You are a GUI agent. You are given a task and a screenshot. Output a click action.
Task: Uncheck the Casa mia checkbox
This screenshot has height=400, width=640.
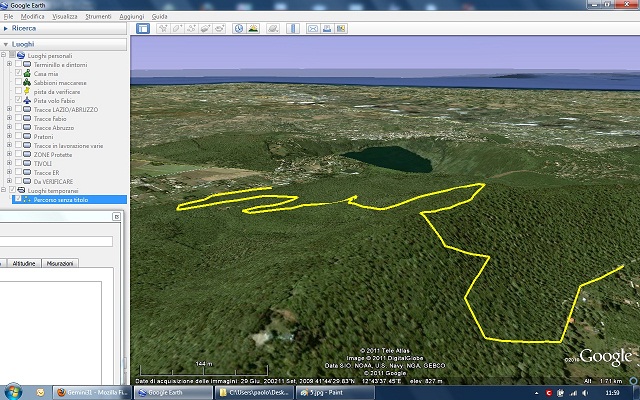[18, 73]
